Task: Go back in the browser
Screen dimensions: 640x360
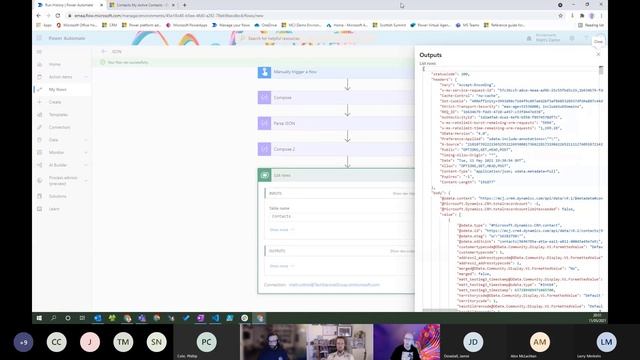Action: click(x=39, y=16)
